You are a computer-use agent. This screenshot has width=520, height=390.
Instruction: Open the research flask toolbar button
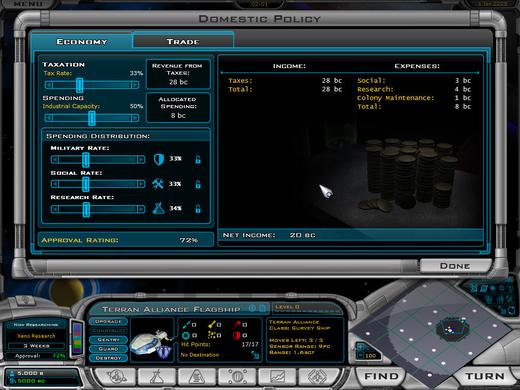point(156,377)
